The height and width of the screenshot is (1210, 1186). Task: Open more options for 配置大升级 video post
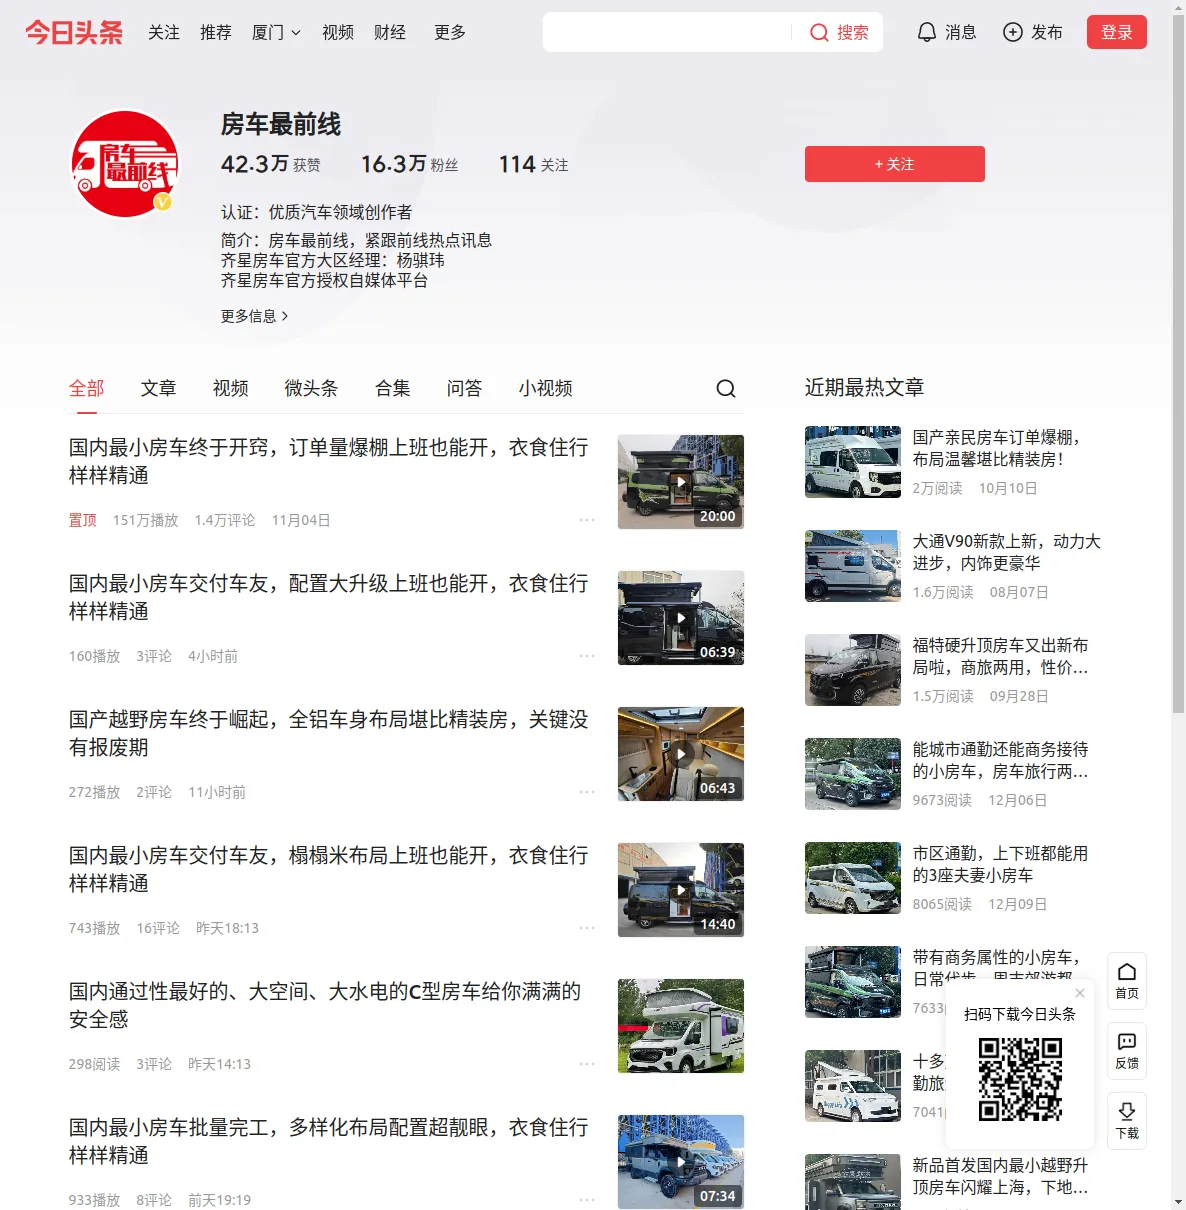tap(587, 656)
